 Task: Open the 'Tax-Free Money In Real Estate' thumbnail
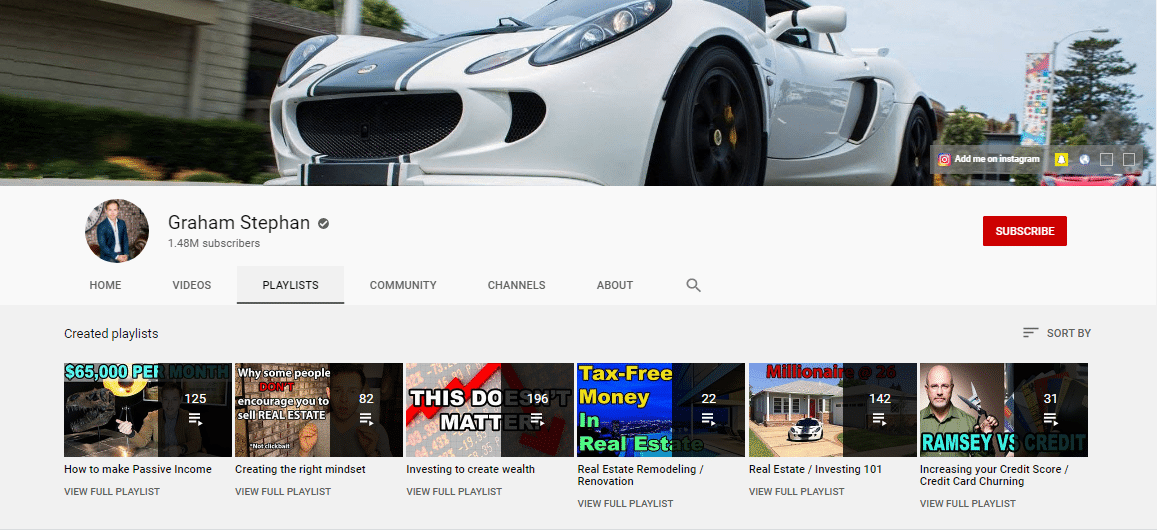tap(662, 410)
